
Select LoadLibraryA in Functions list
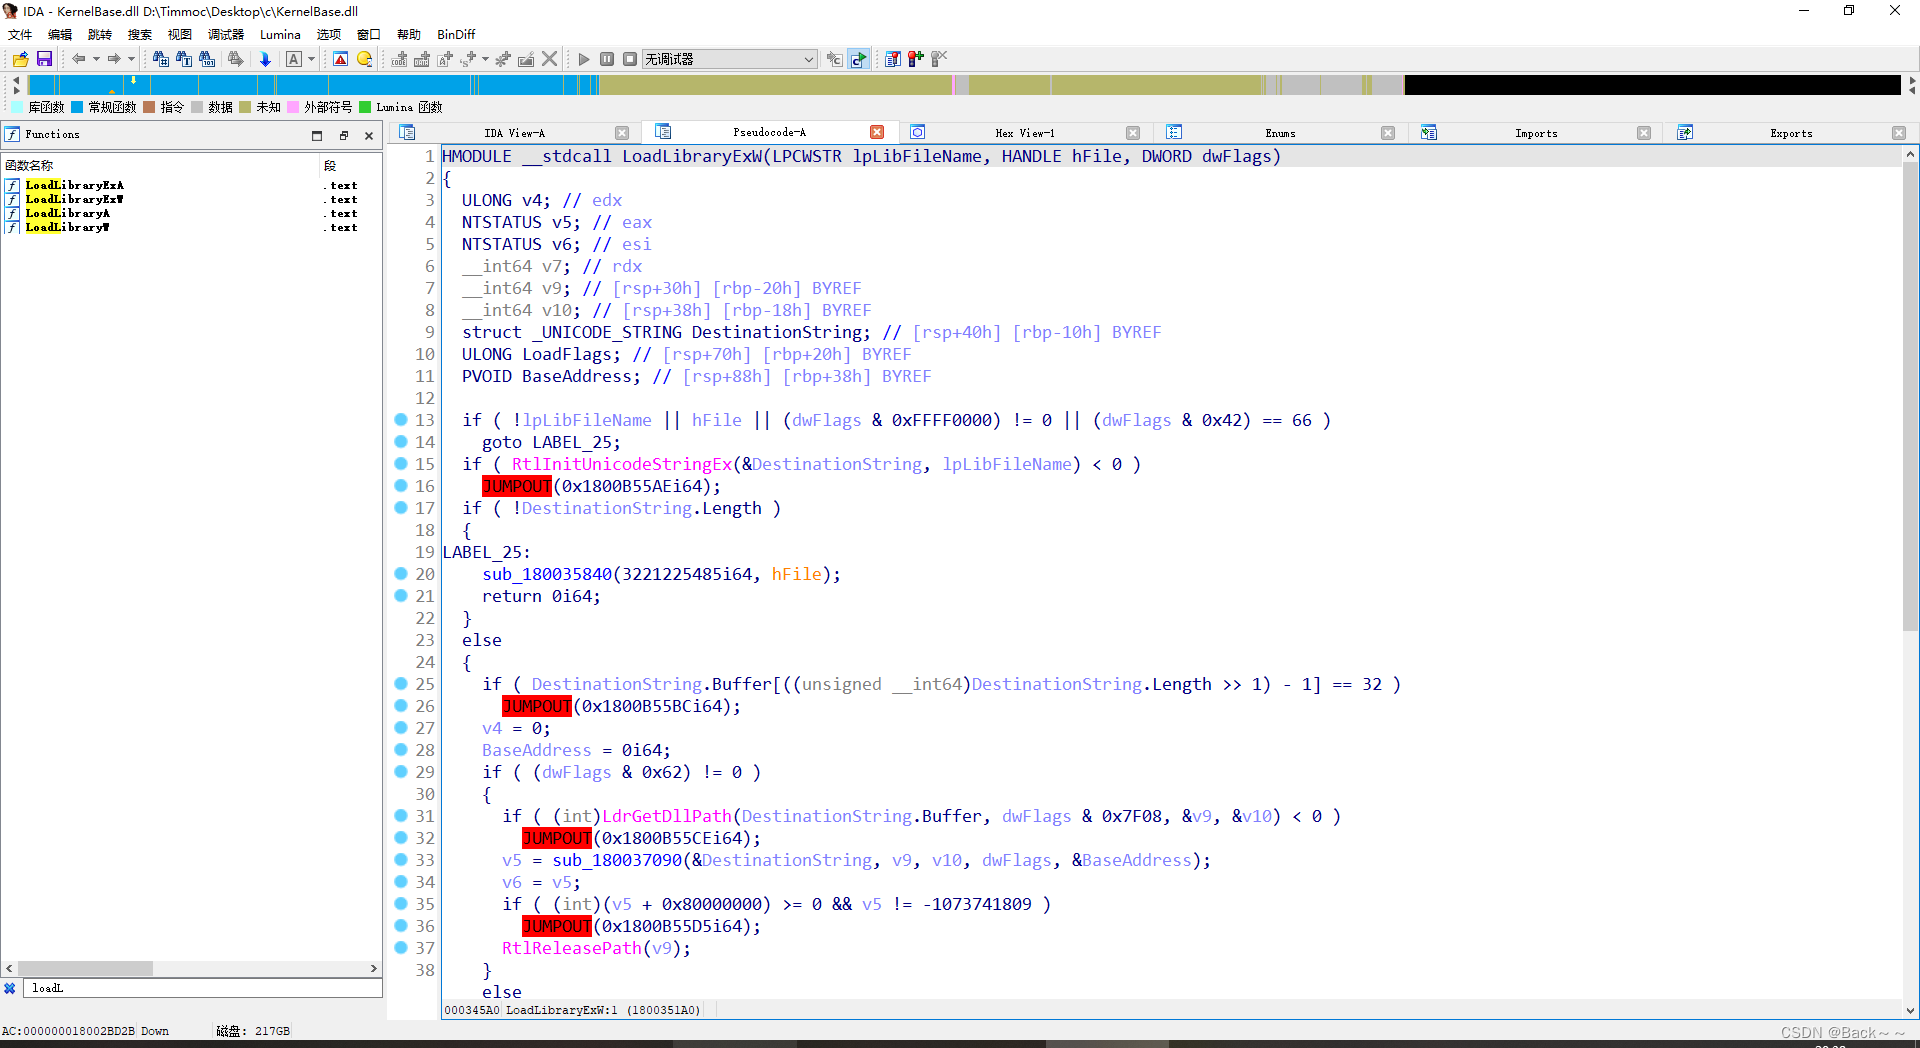point(68,213)
